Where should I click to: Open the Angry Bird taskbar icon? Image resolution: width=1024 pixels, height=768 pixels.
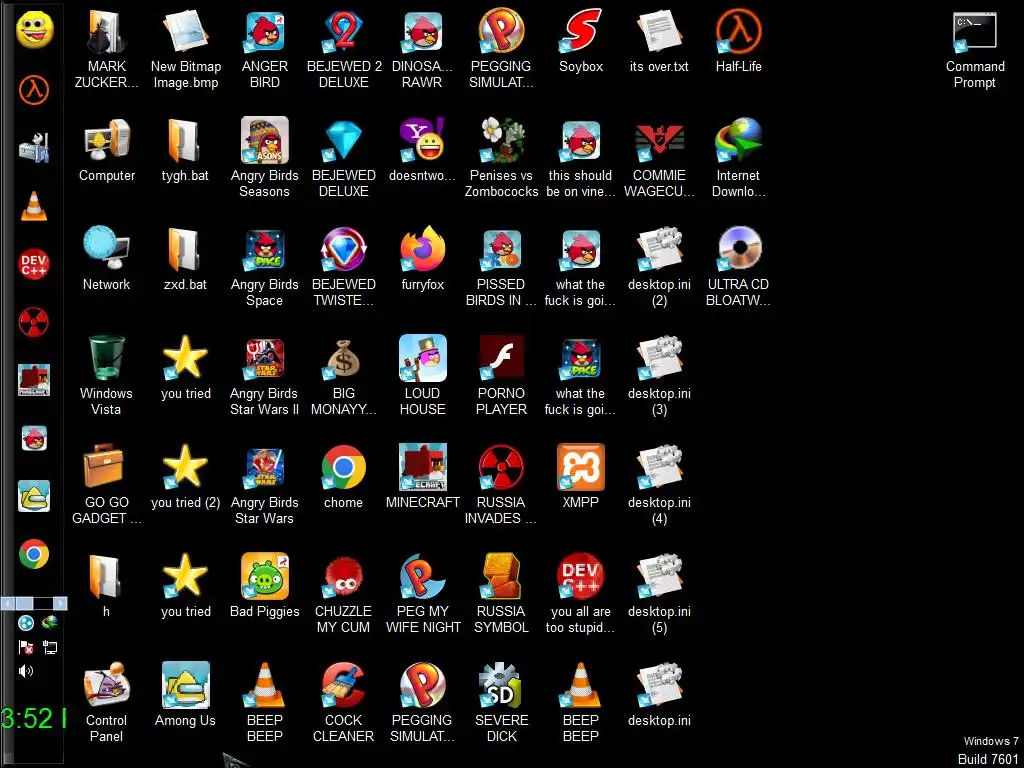coord(34,438)
